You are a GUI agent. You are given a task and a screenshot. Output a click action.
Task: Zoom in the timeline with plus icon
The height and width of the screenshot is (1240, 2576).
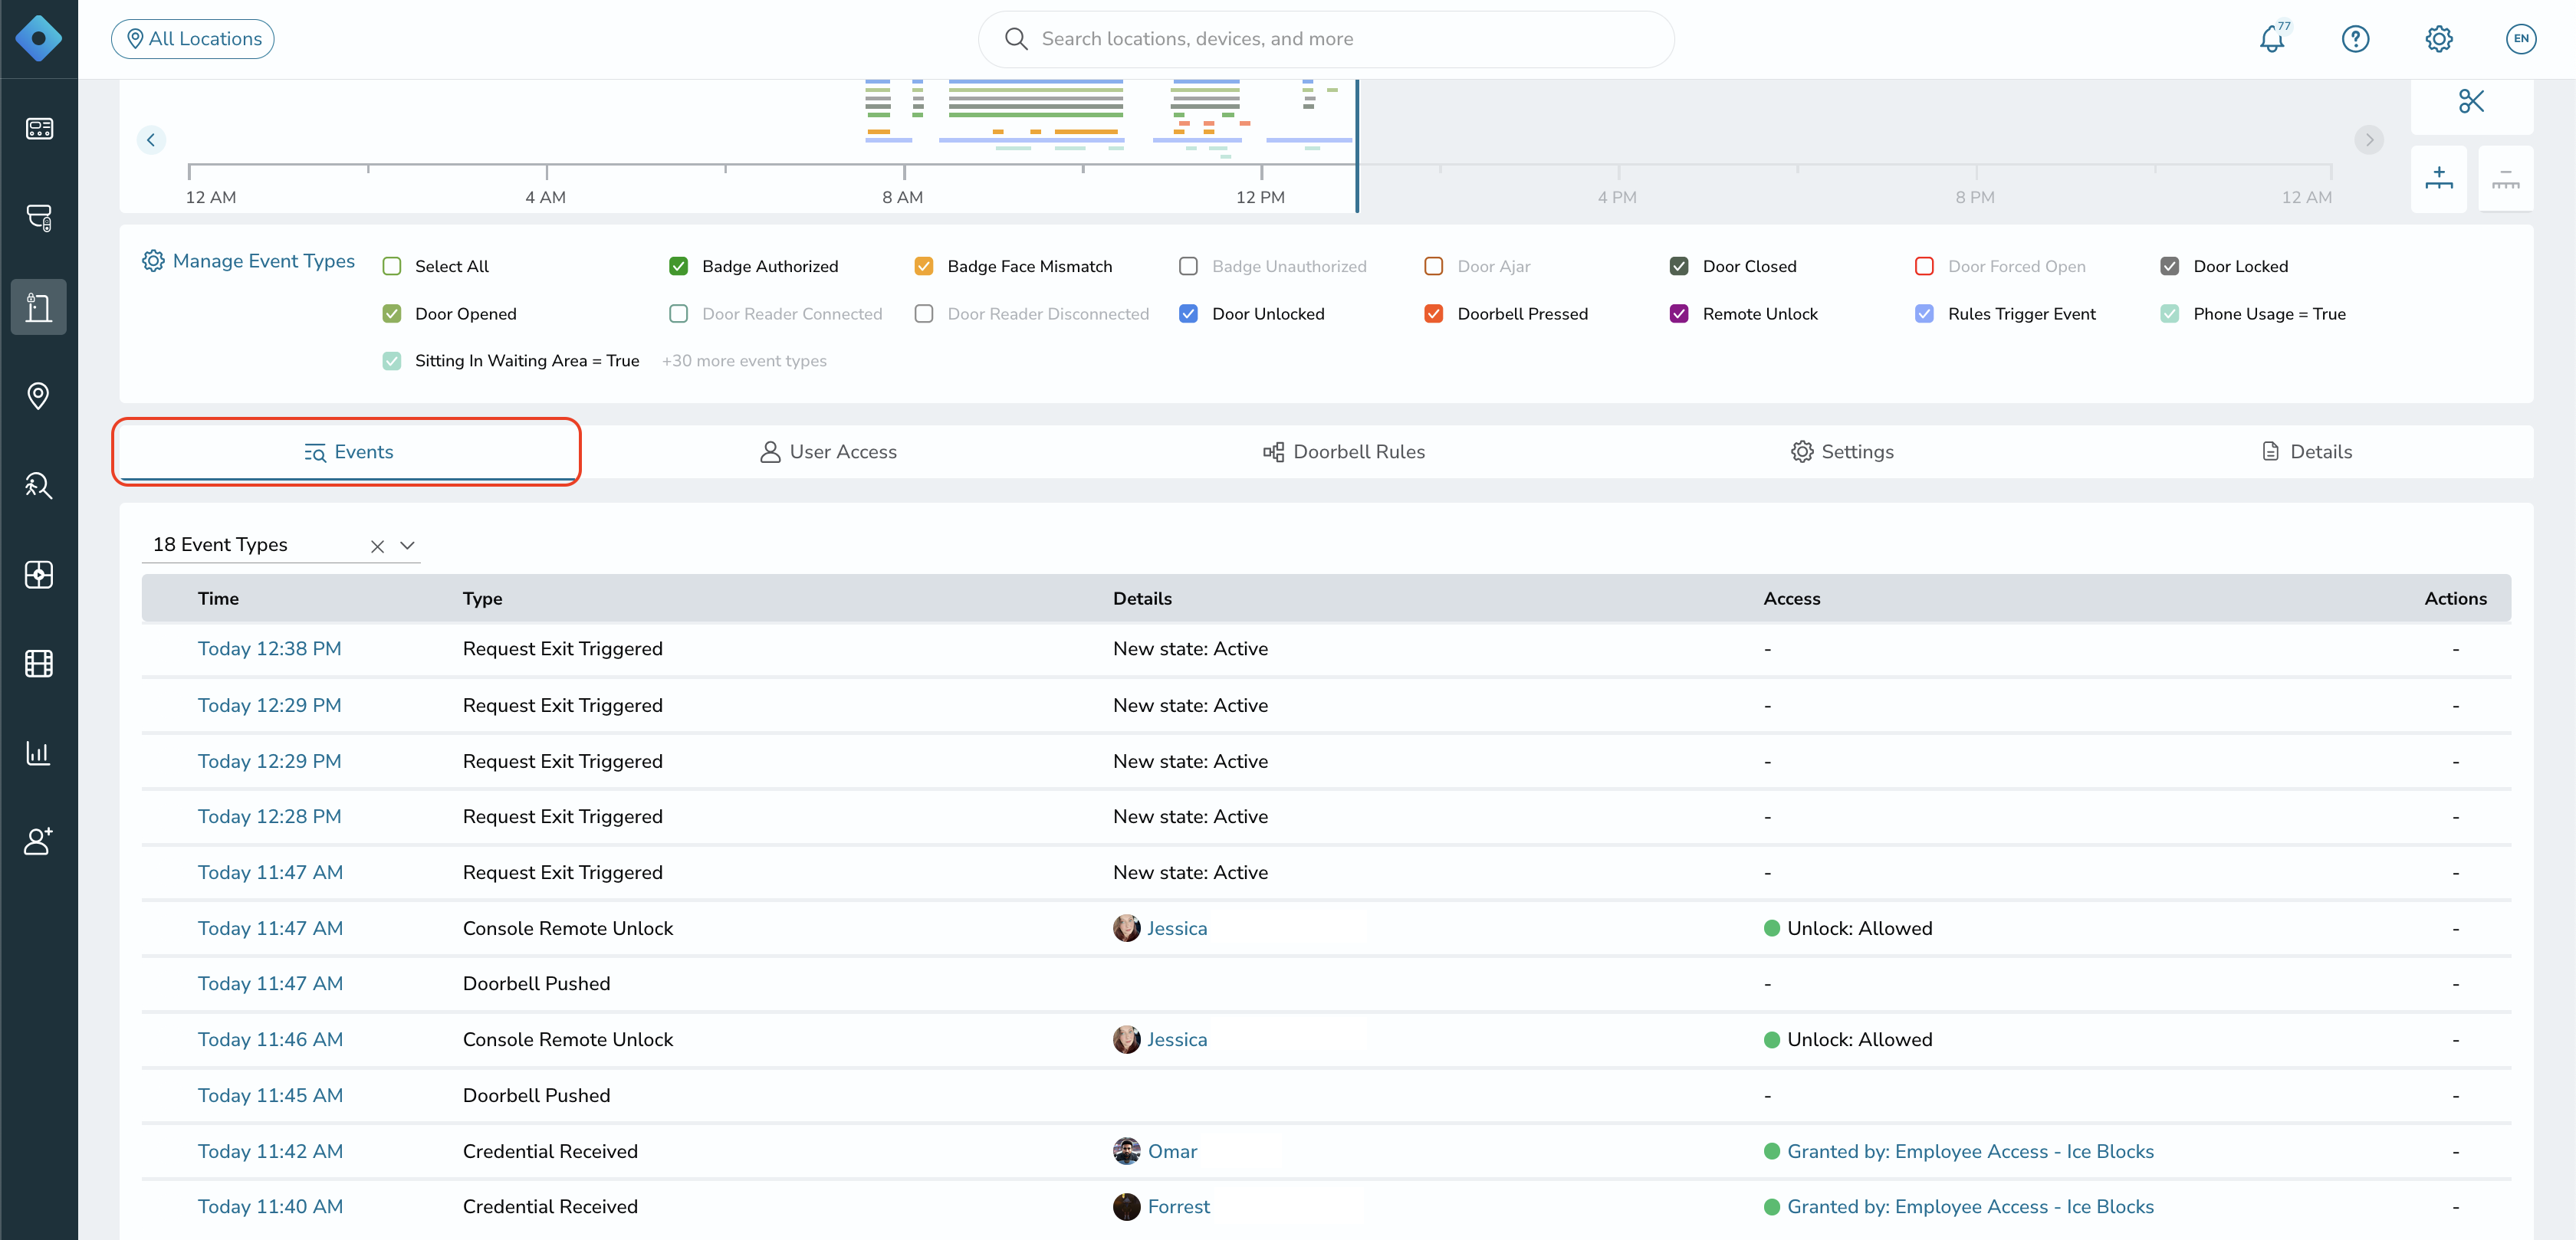[2438, 178]
